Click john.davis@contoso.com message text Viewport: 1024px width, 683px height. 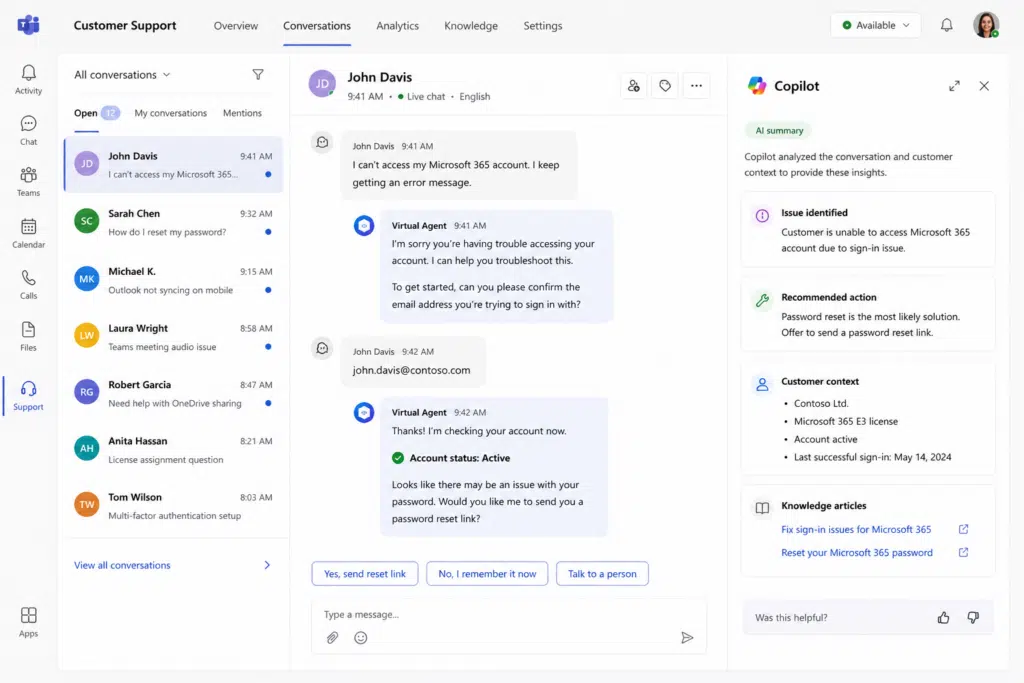point(411,370)
